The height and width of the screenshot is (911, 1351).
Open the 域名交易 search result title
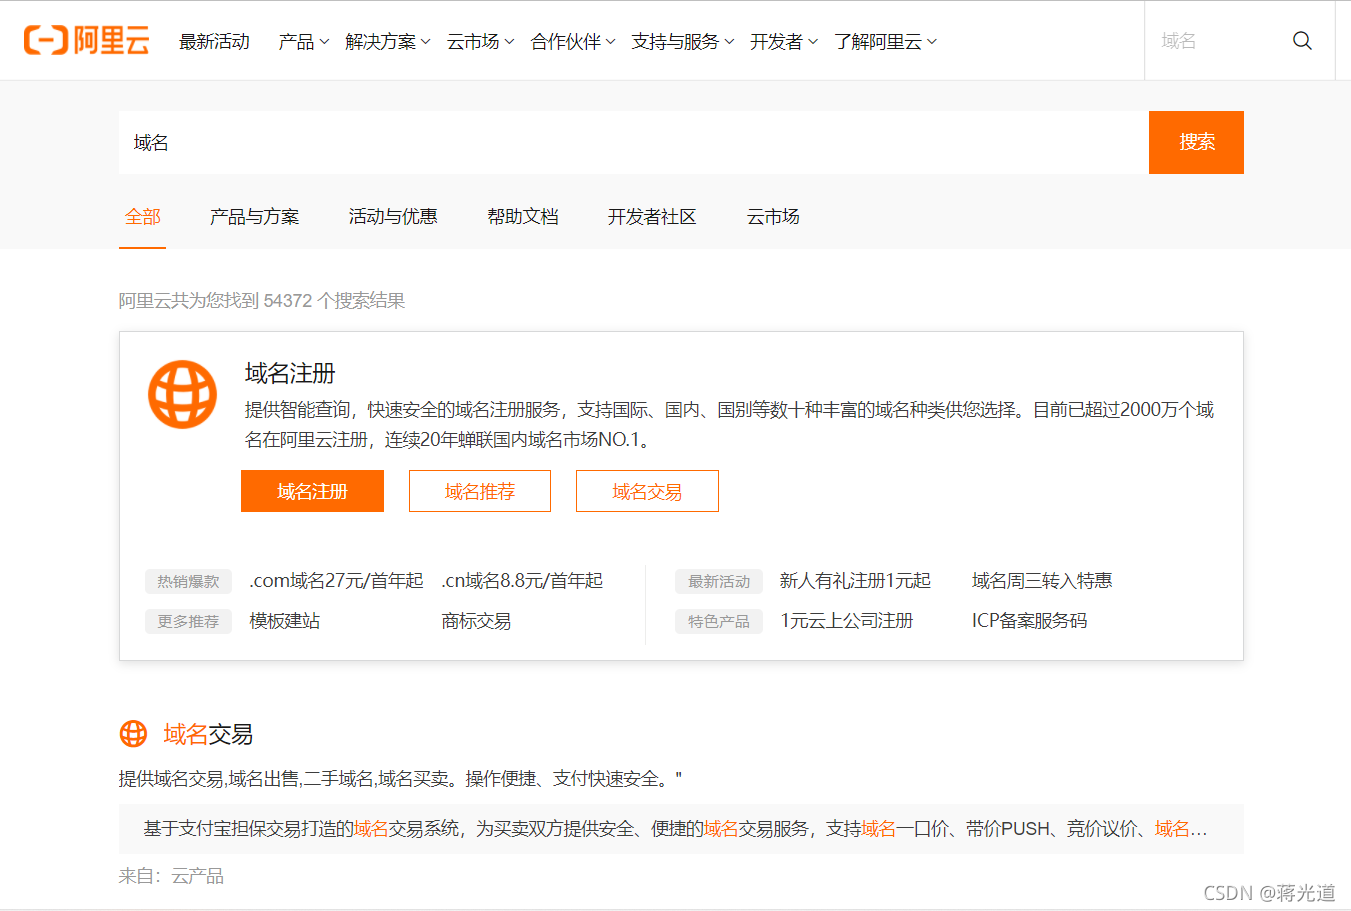click(x=208, y=734)
